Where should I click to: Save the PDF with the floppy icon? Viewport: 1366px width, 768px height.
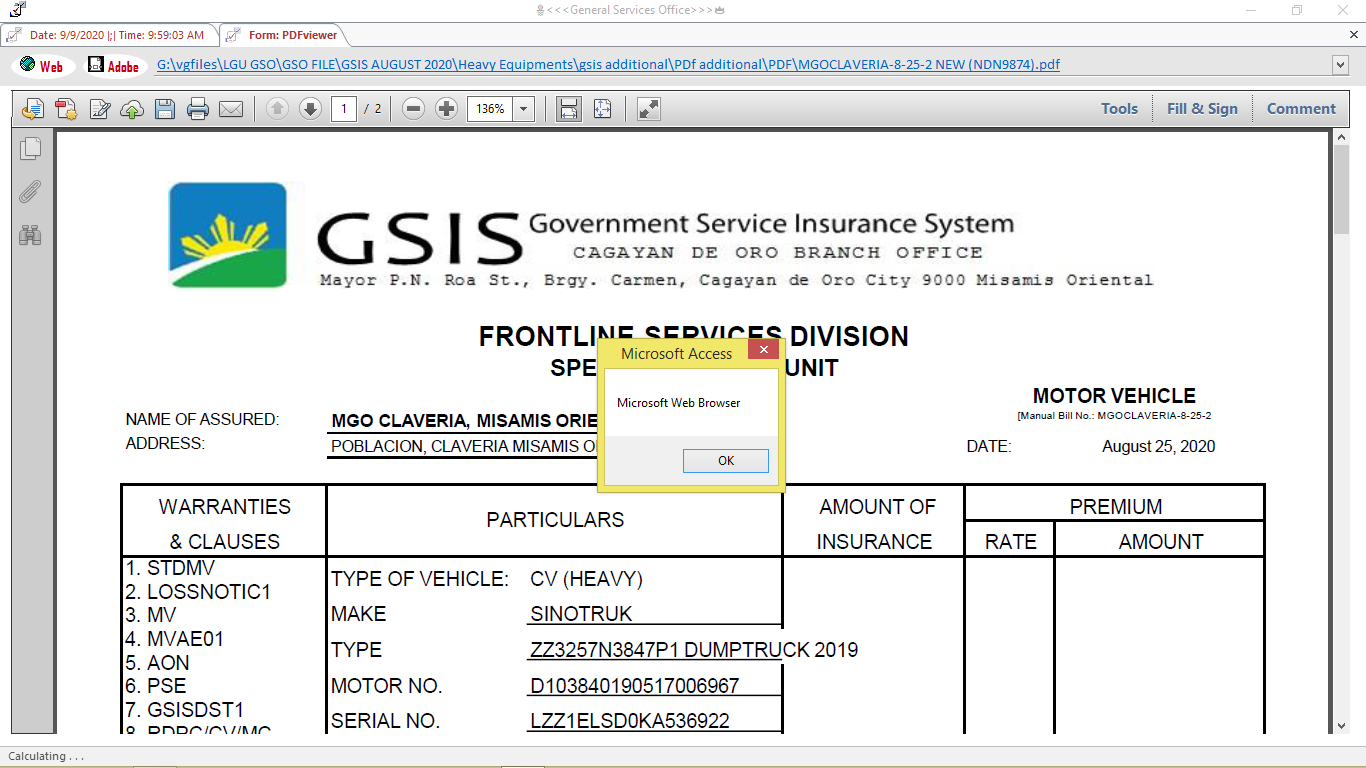click(165, 109)
